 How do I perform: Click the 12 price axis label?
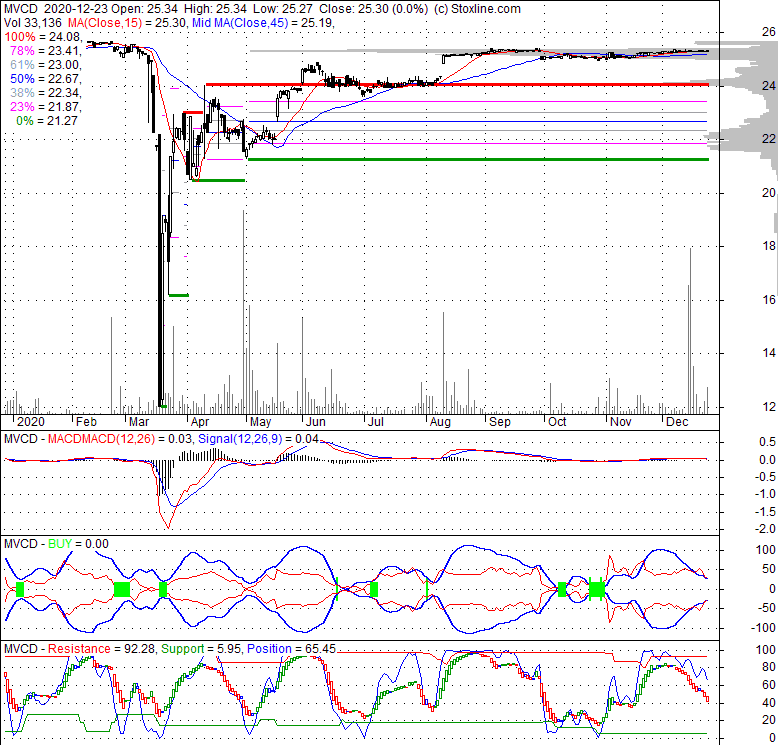769,406
